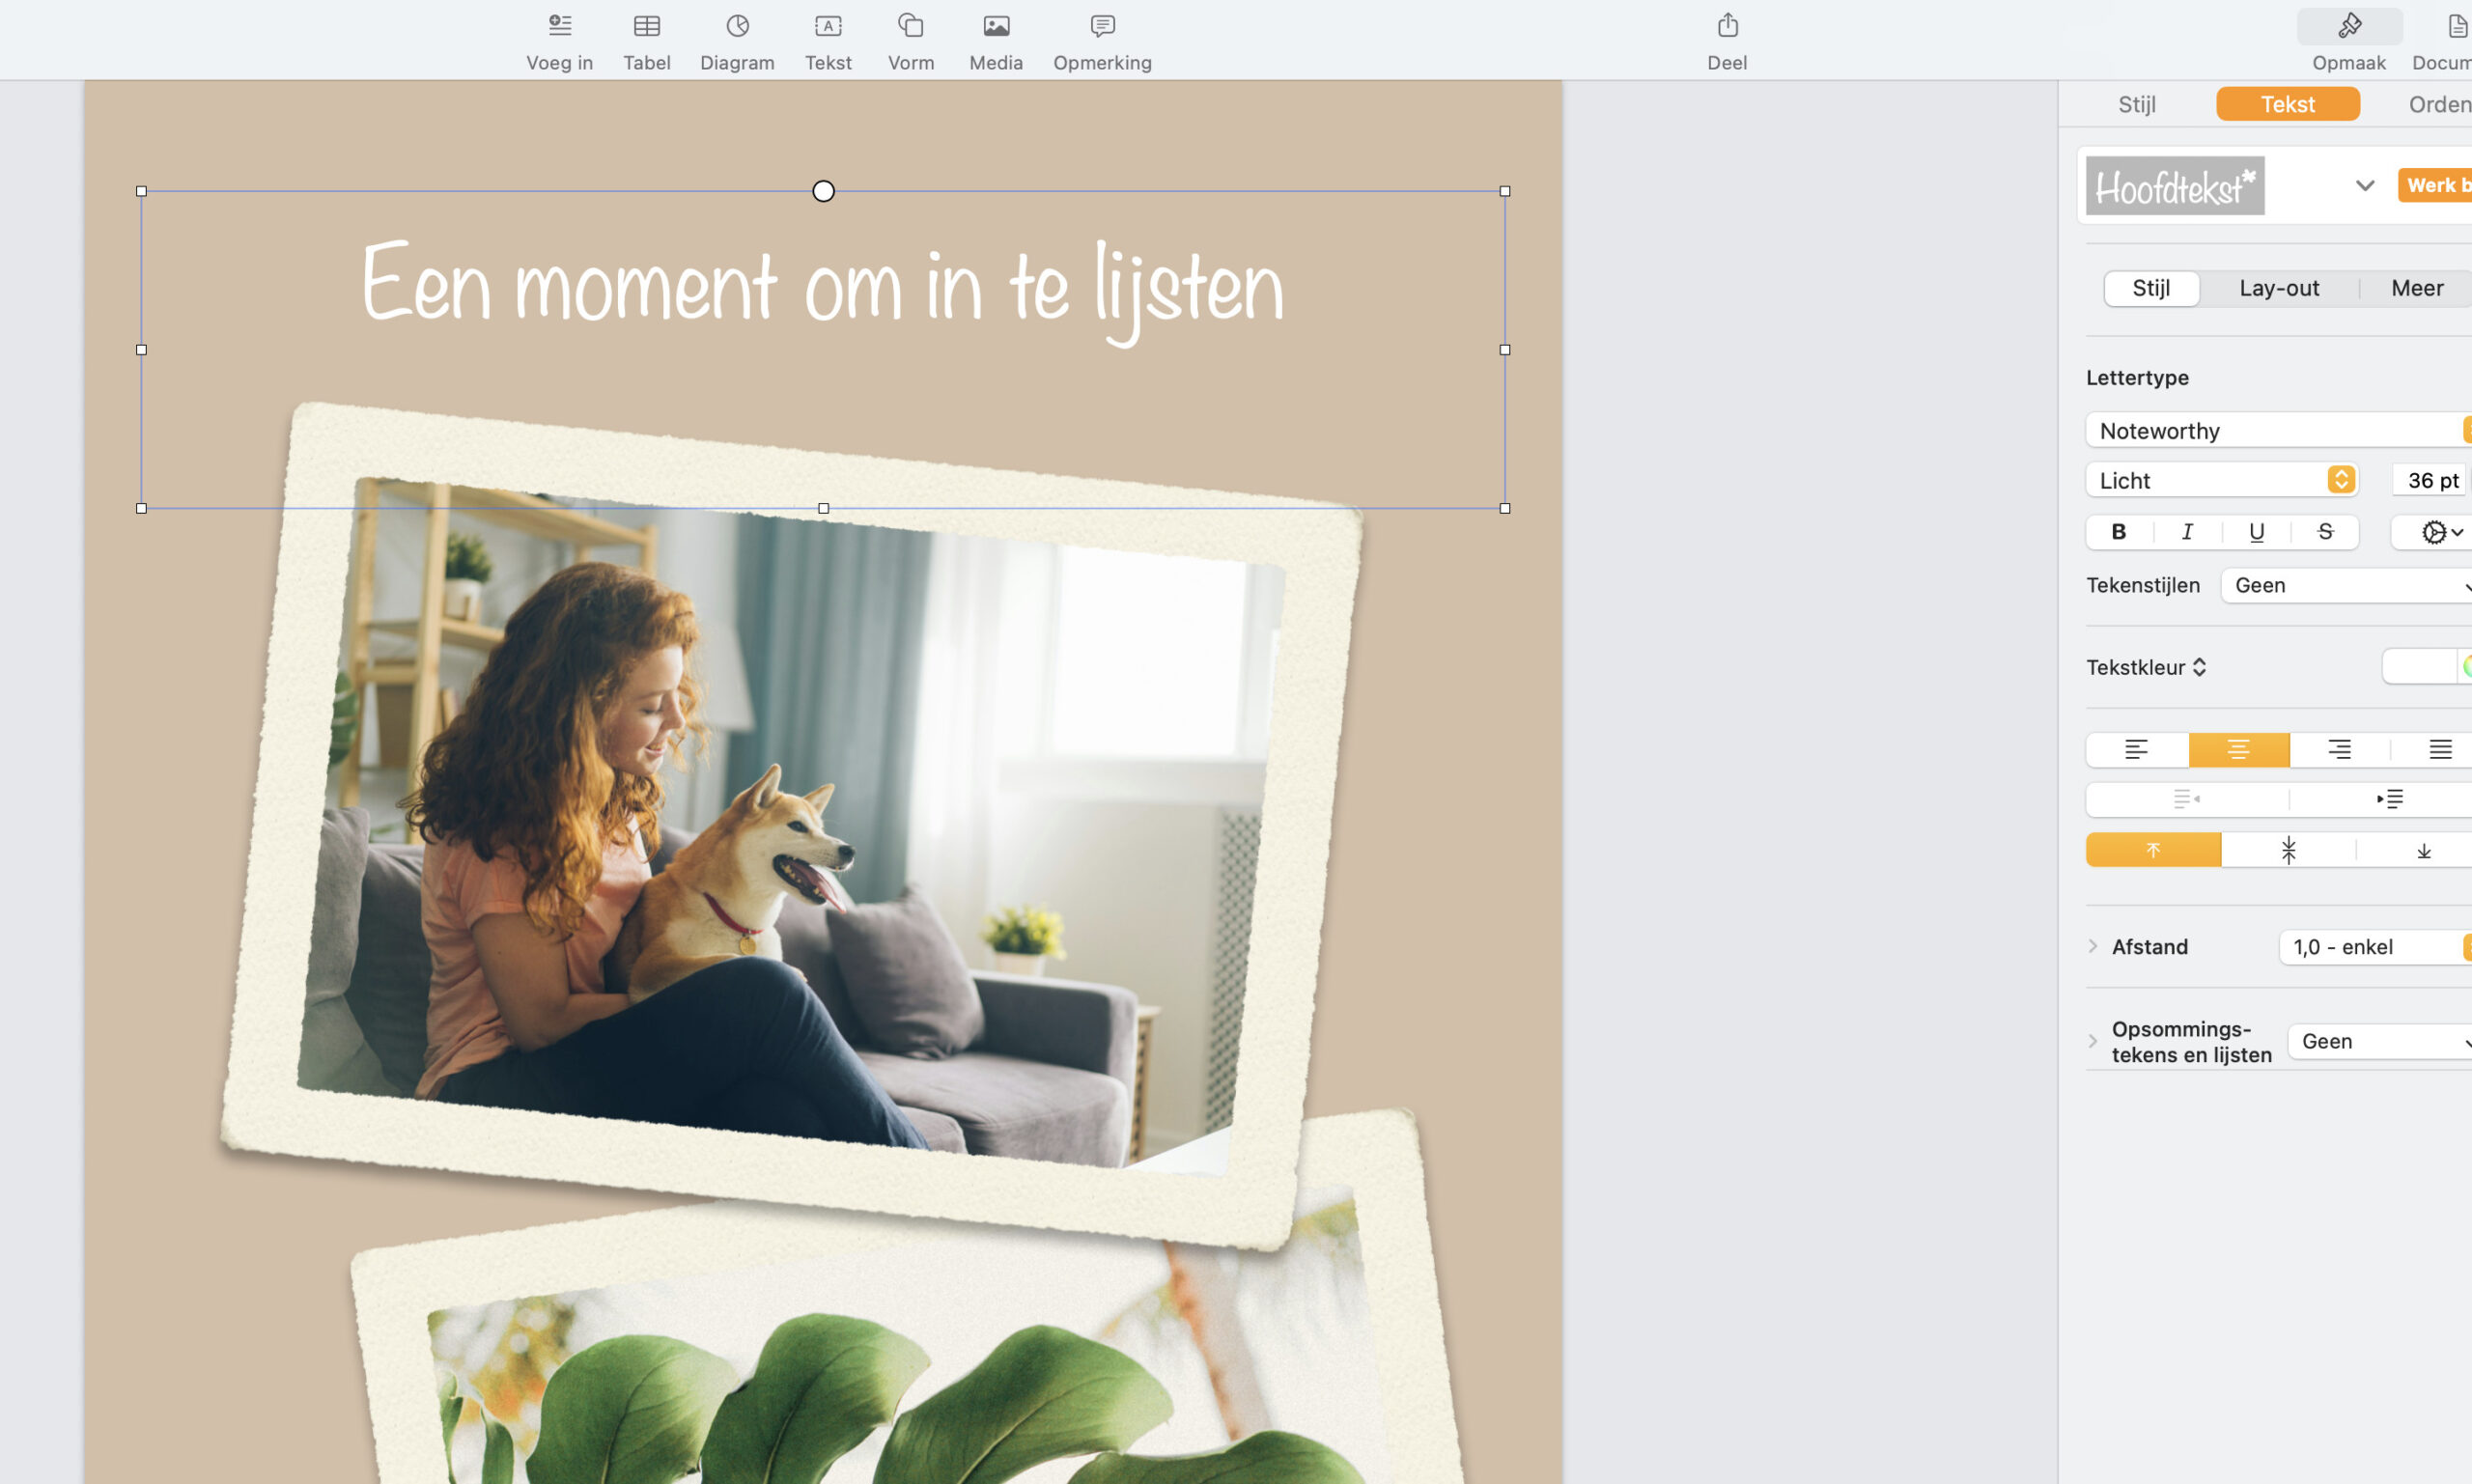Apply strikethrough to the title text
This screenshot has height=1484, width=2472.
2325,532
